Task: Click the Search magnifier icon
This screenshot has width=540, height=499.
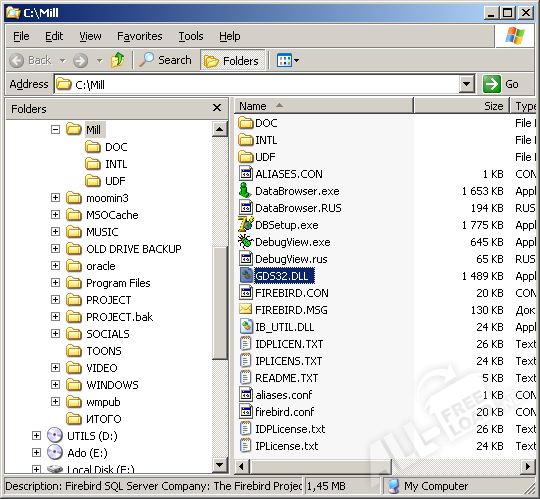Action: [146, 60]
